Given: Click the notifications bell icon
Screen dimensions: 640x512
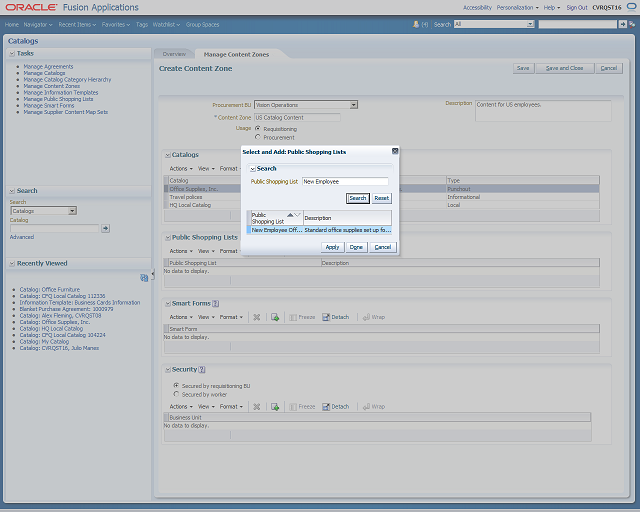Looking at the screenshot, I should (416, 24).
